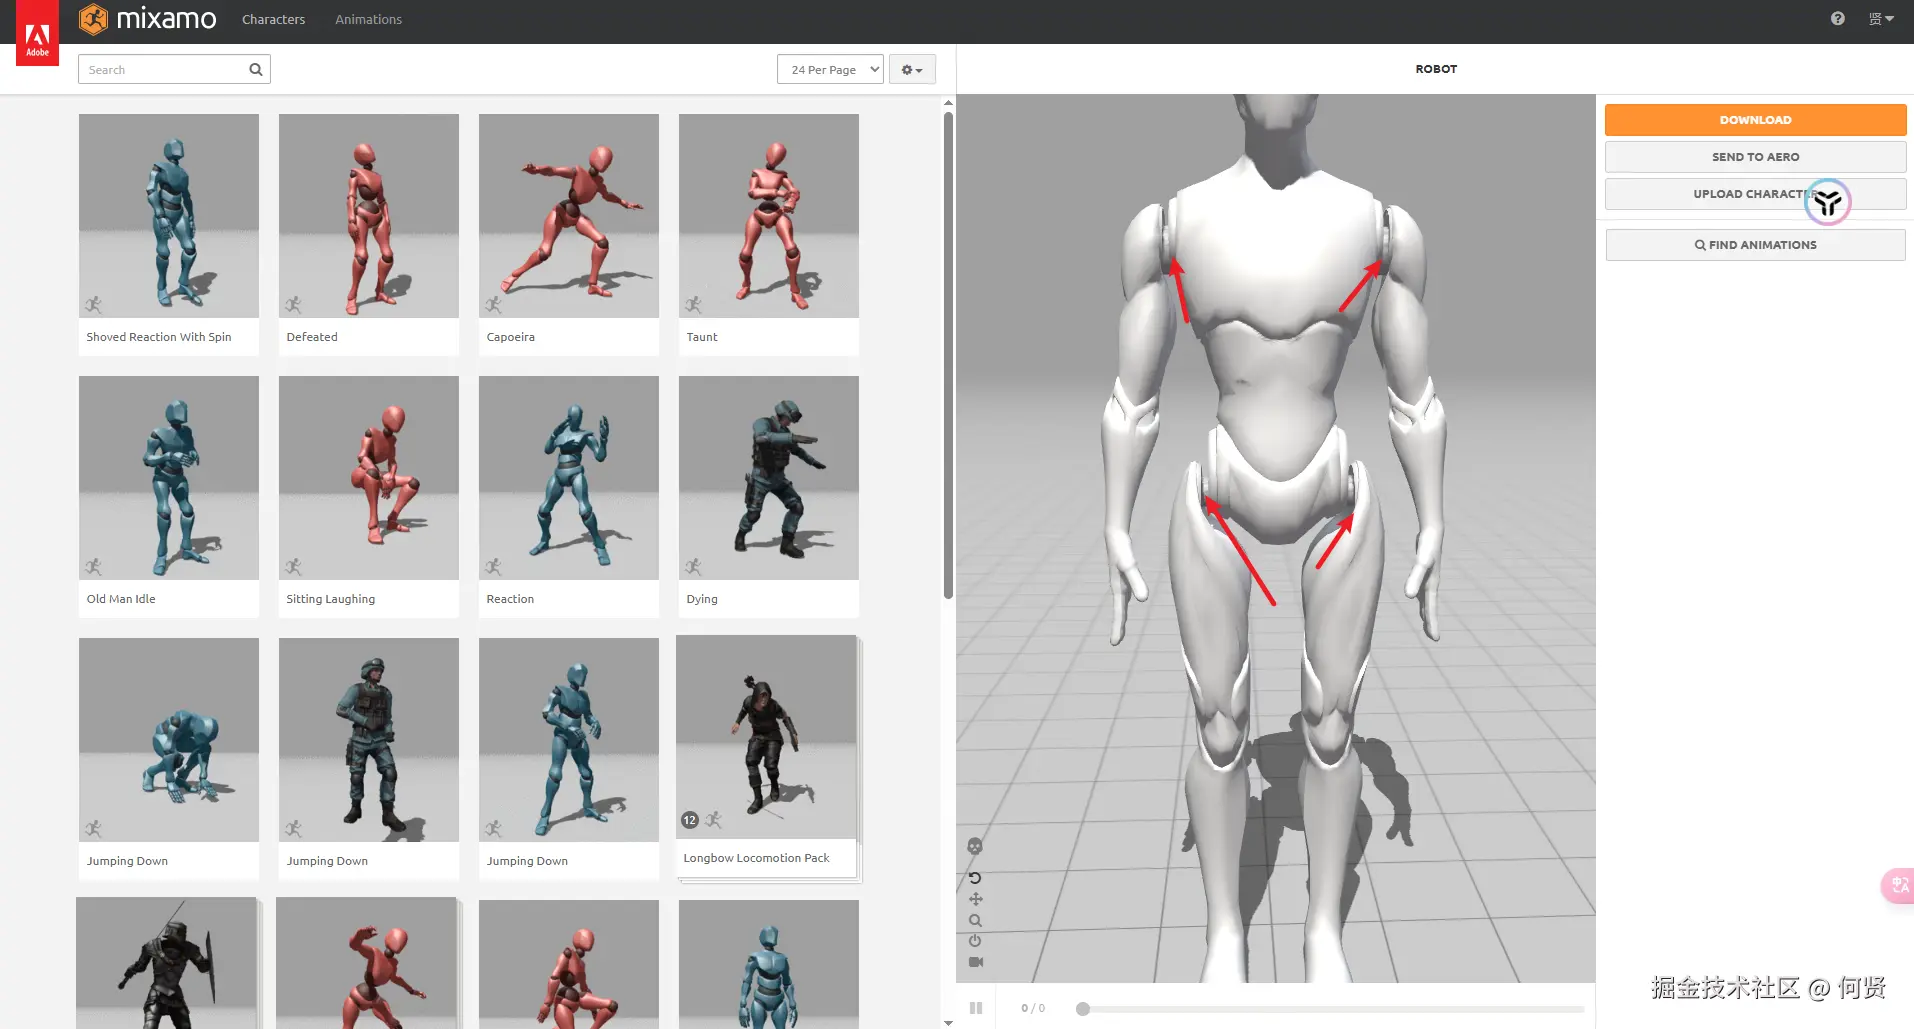Click the Adobe logo icon
This screenshot has width=1914, height=1029.
[37, 33]
